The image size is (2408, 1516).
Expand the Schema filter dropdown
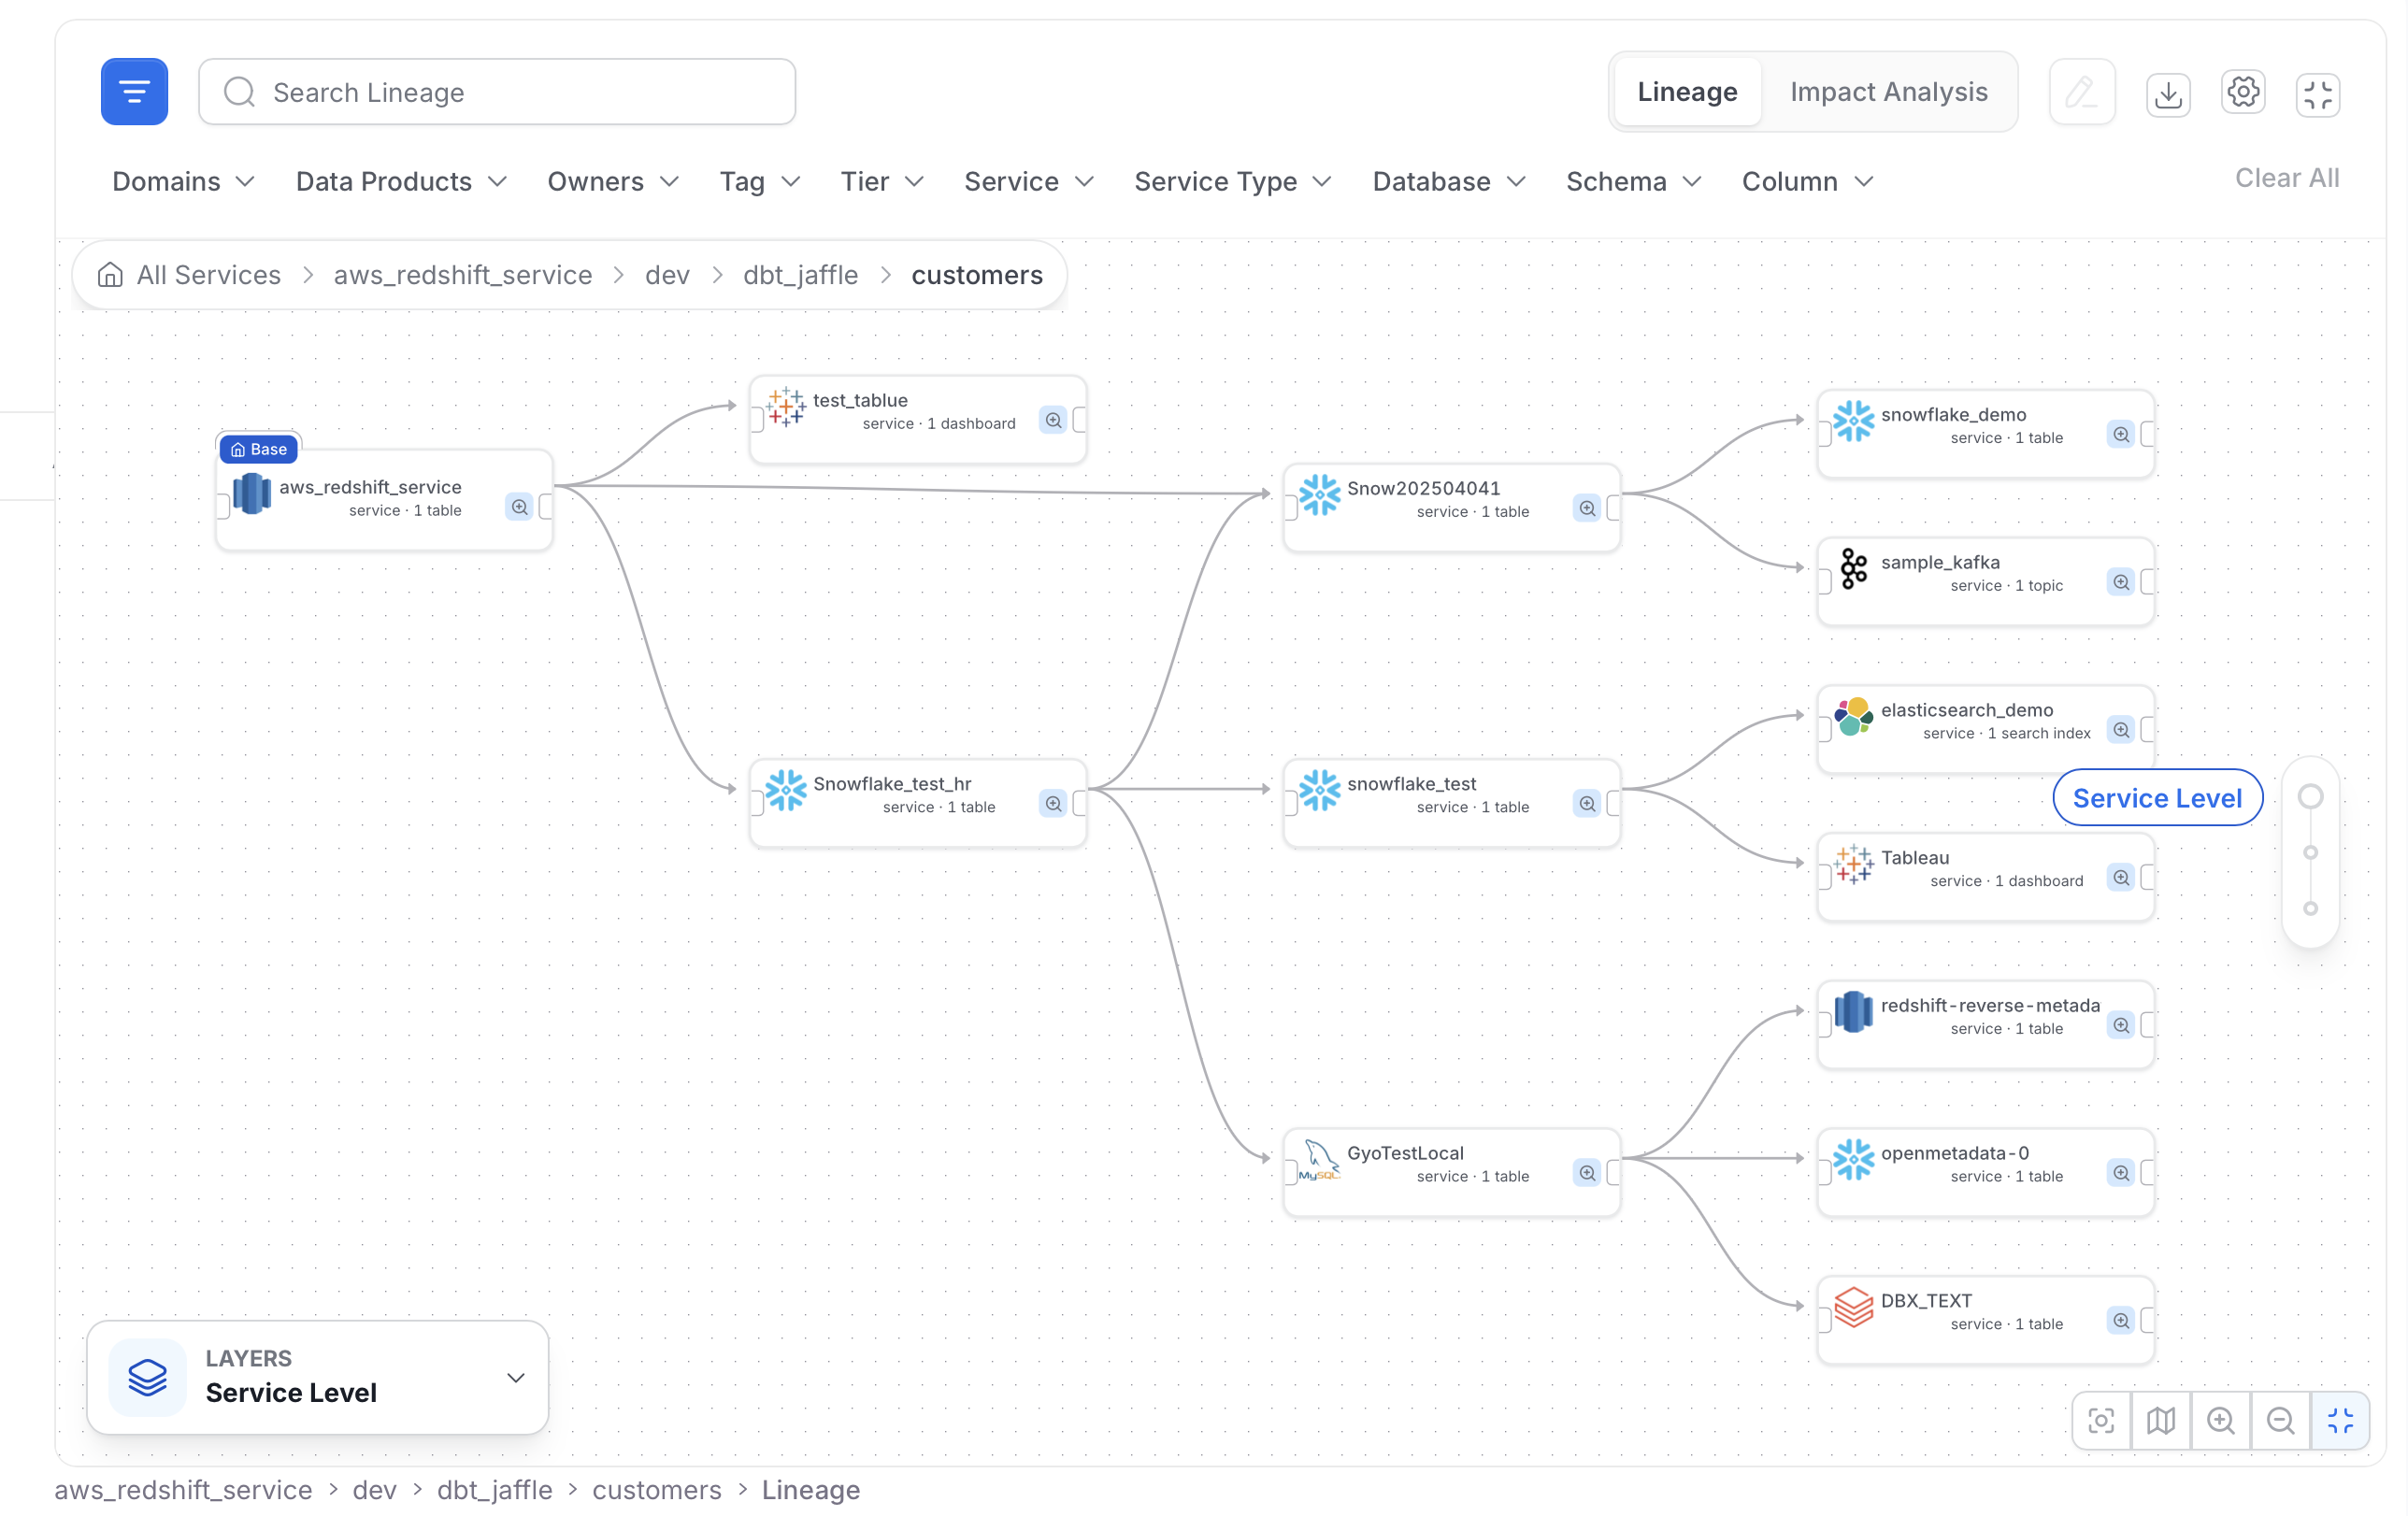[1634, 181]
